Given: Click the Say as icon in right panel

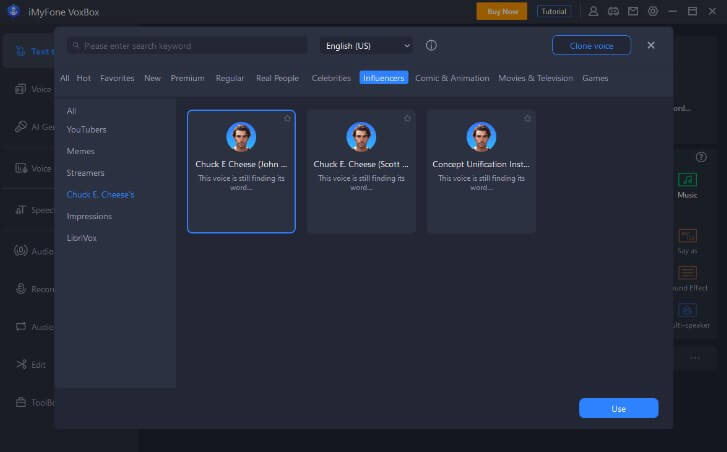Looking at the screenshot, I should coord(687,236).
